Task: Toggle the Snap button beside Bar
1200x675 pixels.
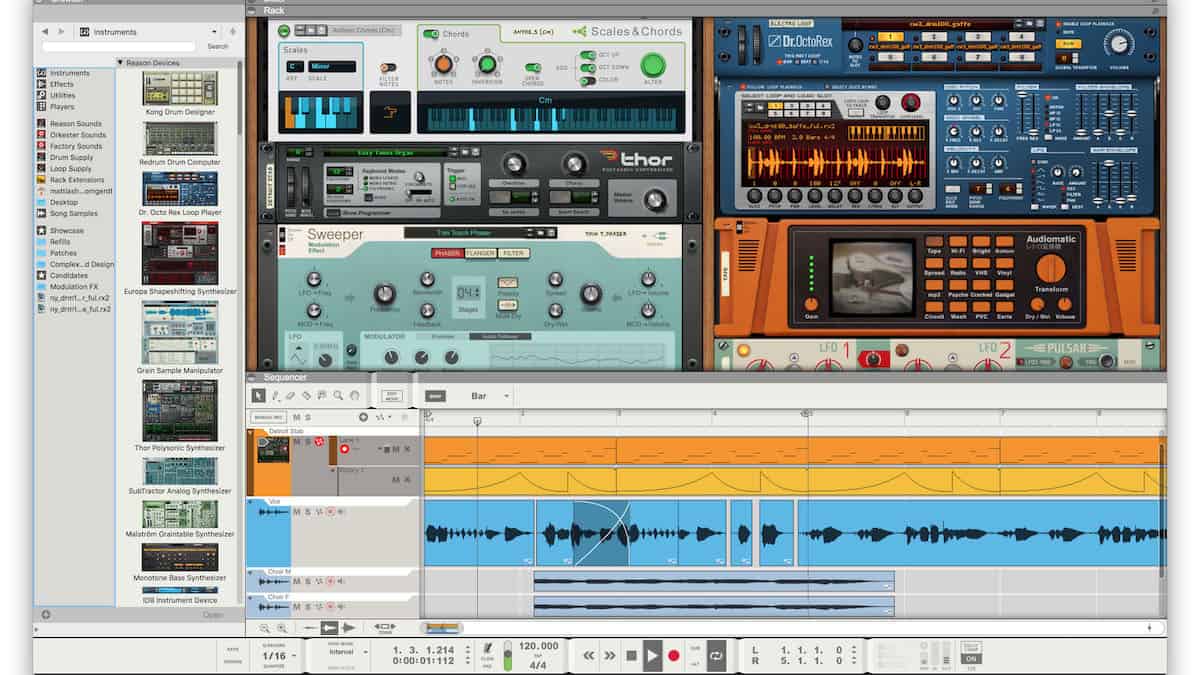Action: [435, 396]
